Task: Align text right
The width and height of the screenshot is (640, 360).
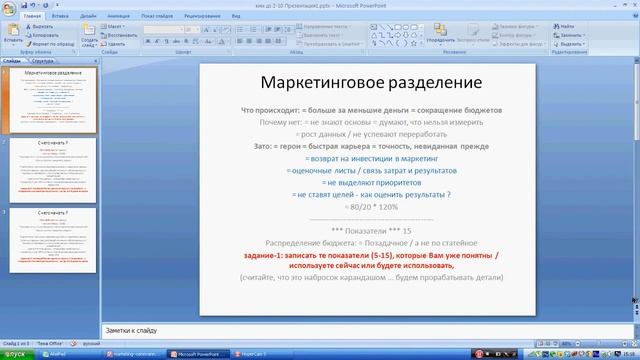Action: [x=258, y=41]
